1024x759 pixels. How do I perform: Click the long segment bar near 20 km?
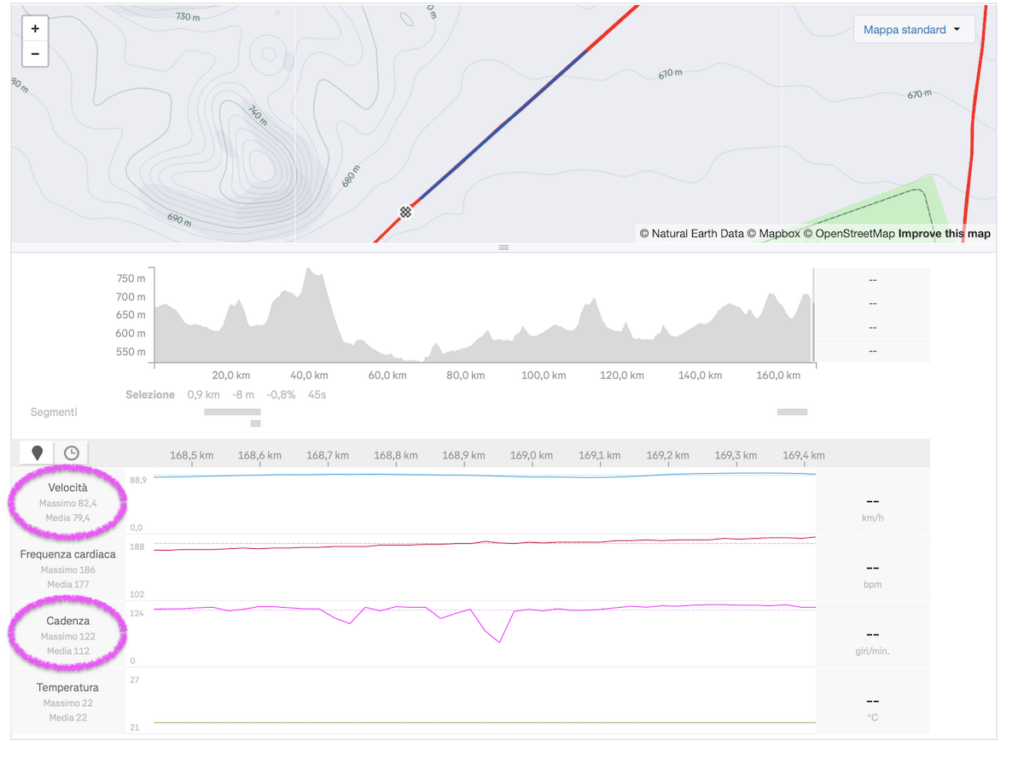point(232,412)
